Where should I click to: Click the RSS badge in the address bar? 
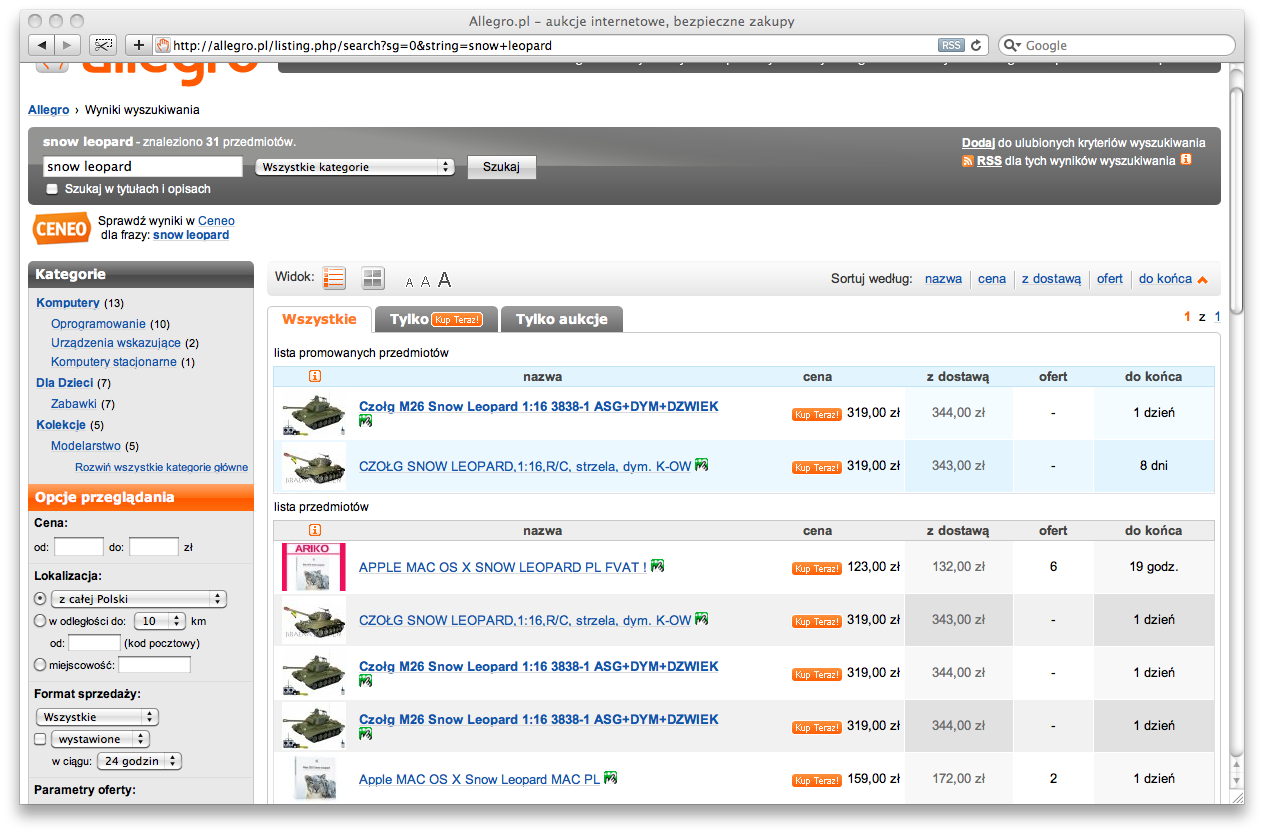(951, 45)
